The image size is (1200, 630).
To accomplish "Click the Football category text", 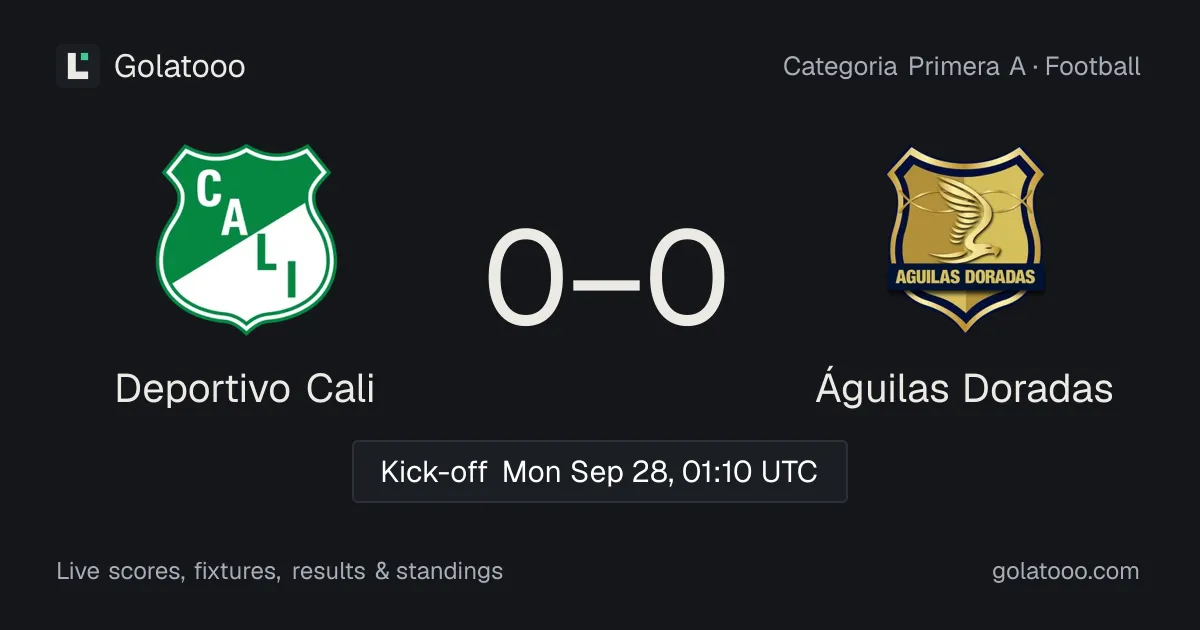I will [1093, 67].
